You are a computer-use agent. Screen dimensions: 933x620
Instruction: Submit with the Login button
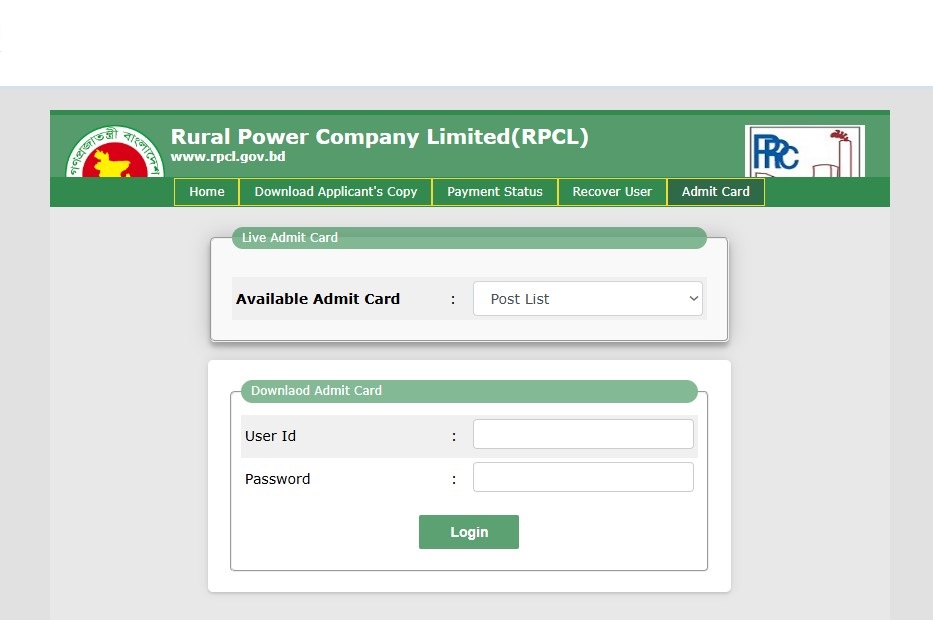469,532
